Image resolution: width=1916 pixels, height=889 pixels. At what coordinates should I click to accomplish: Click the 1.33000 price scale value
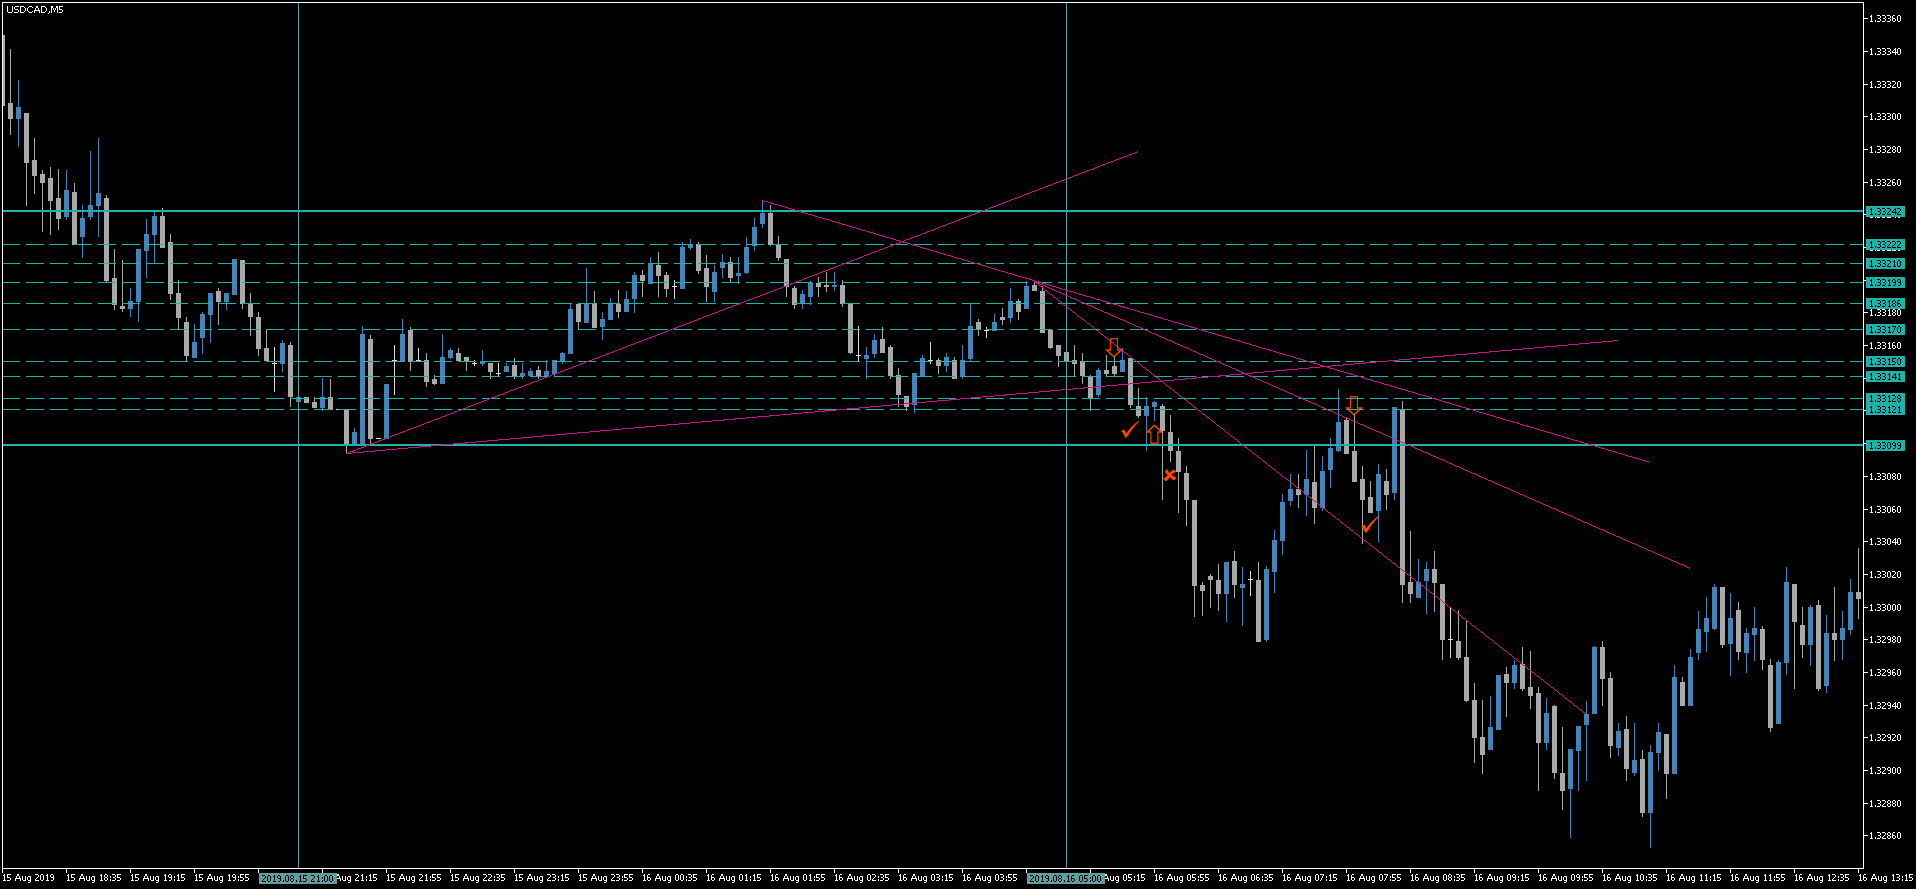[1886, 607]
